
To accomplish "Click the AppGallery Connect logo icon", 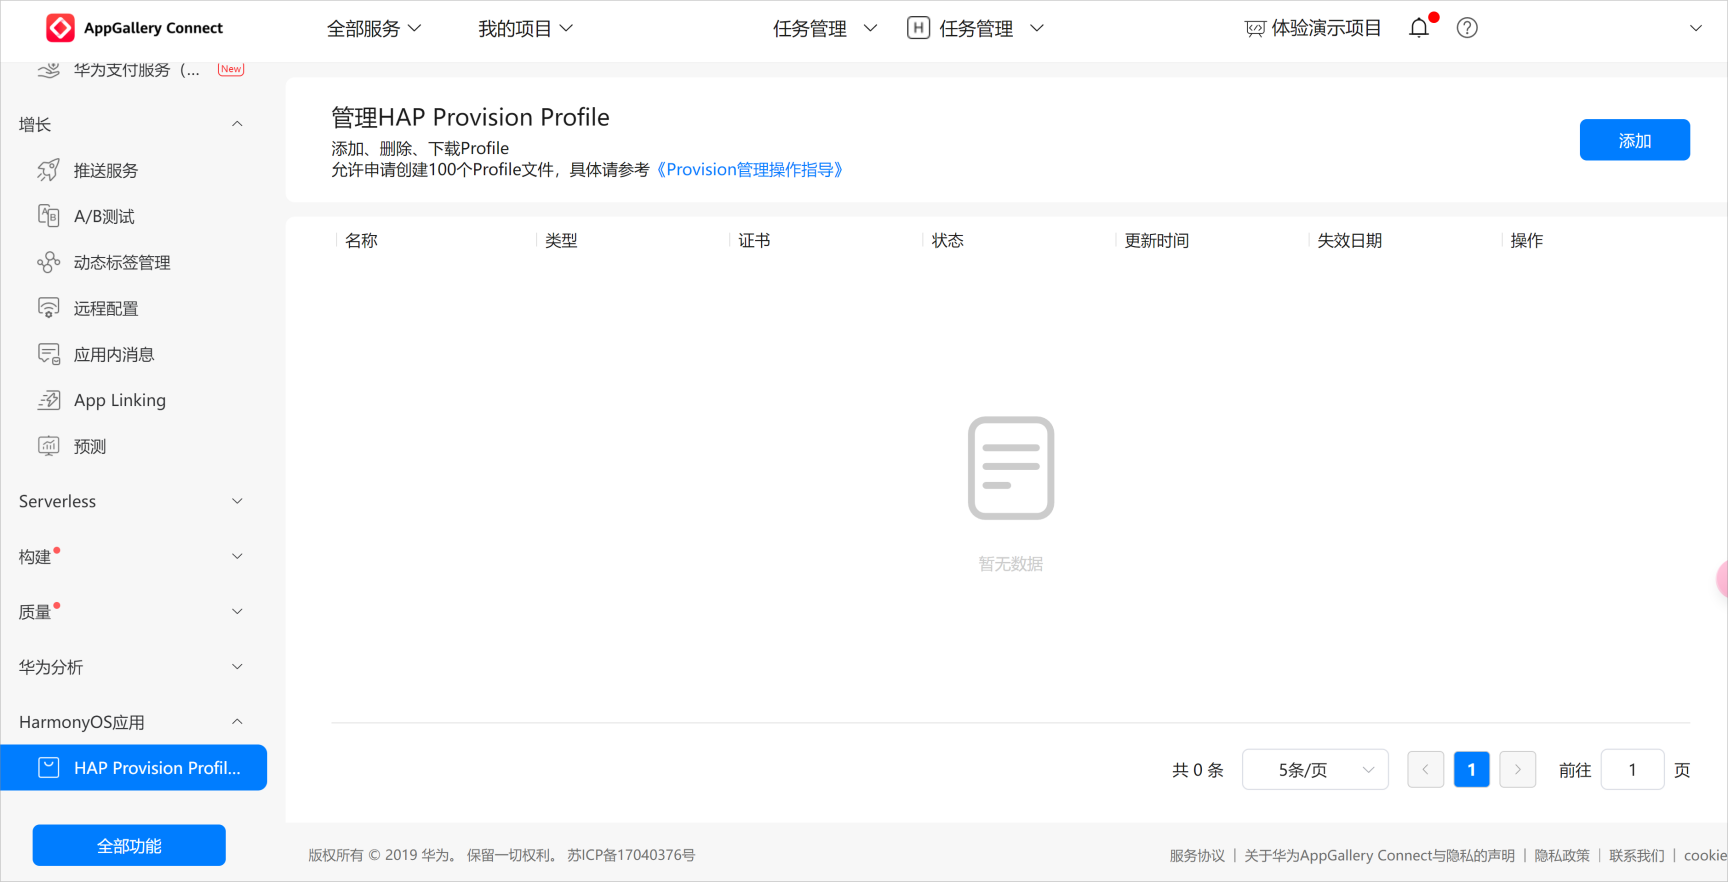I will coord(60,28).
